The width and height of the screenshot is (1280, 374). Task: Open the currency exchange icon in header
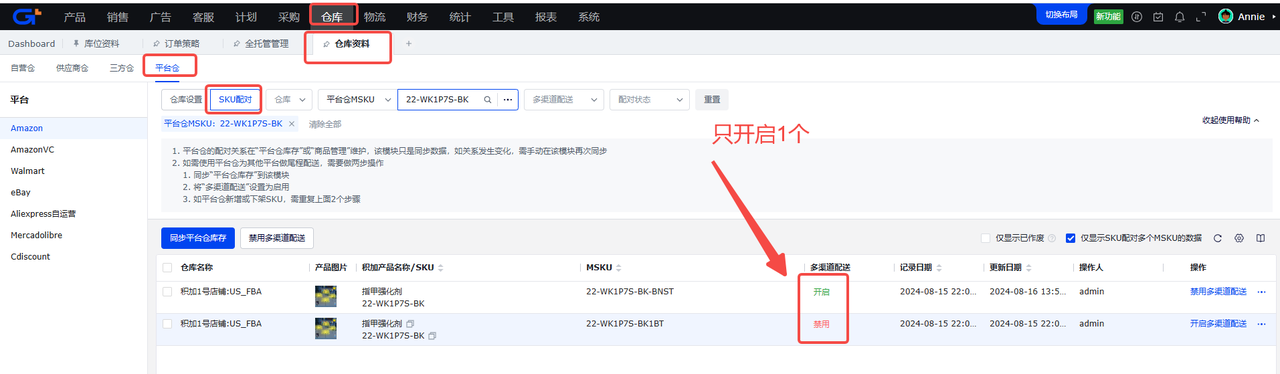pyautogui.click(x=1136, y=16)
